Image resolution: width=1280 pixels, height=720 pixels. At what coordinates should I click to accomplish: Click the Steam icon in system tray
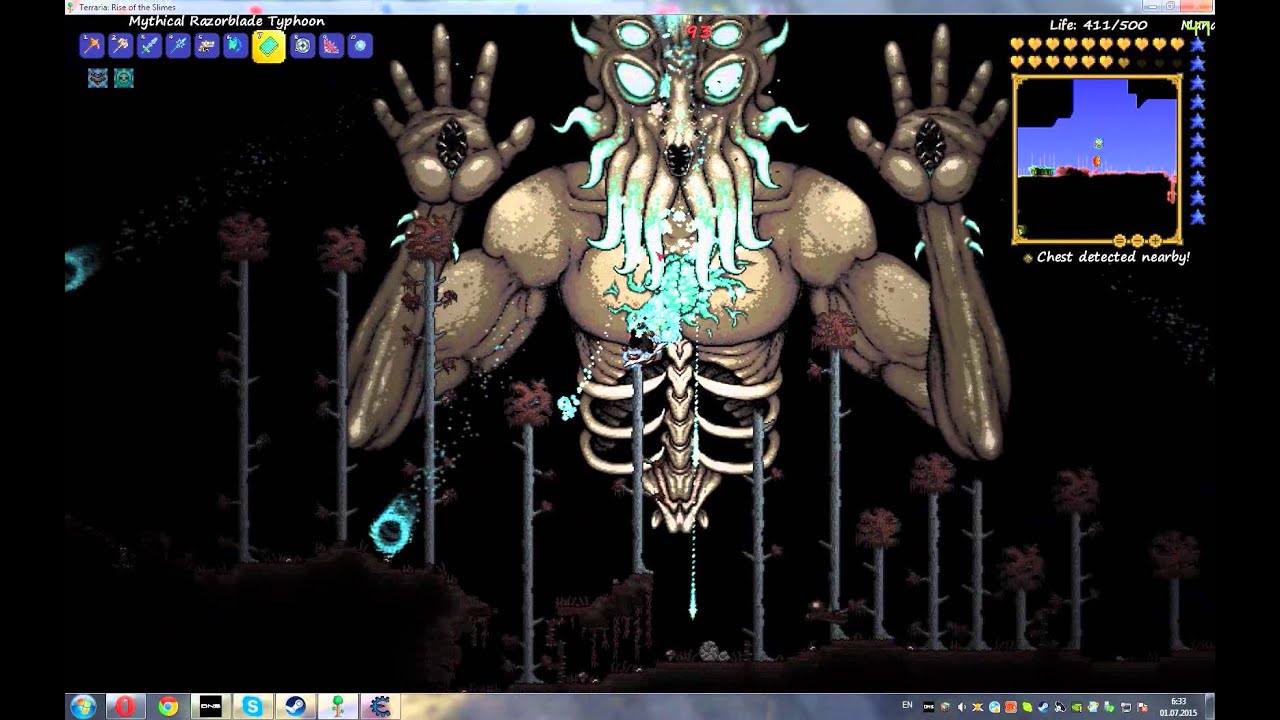[x=1043, y=707]
